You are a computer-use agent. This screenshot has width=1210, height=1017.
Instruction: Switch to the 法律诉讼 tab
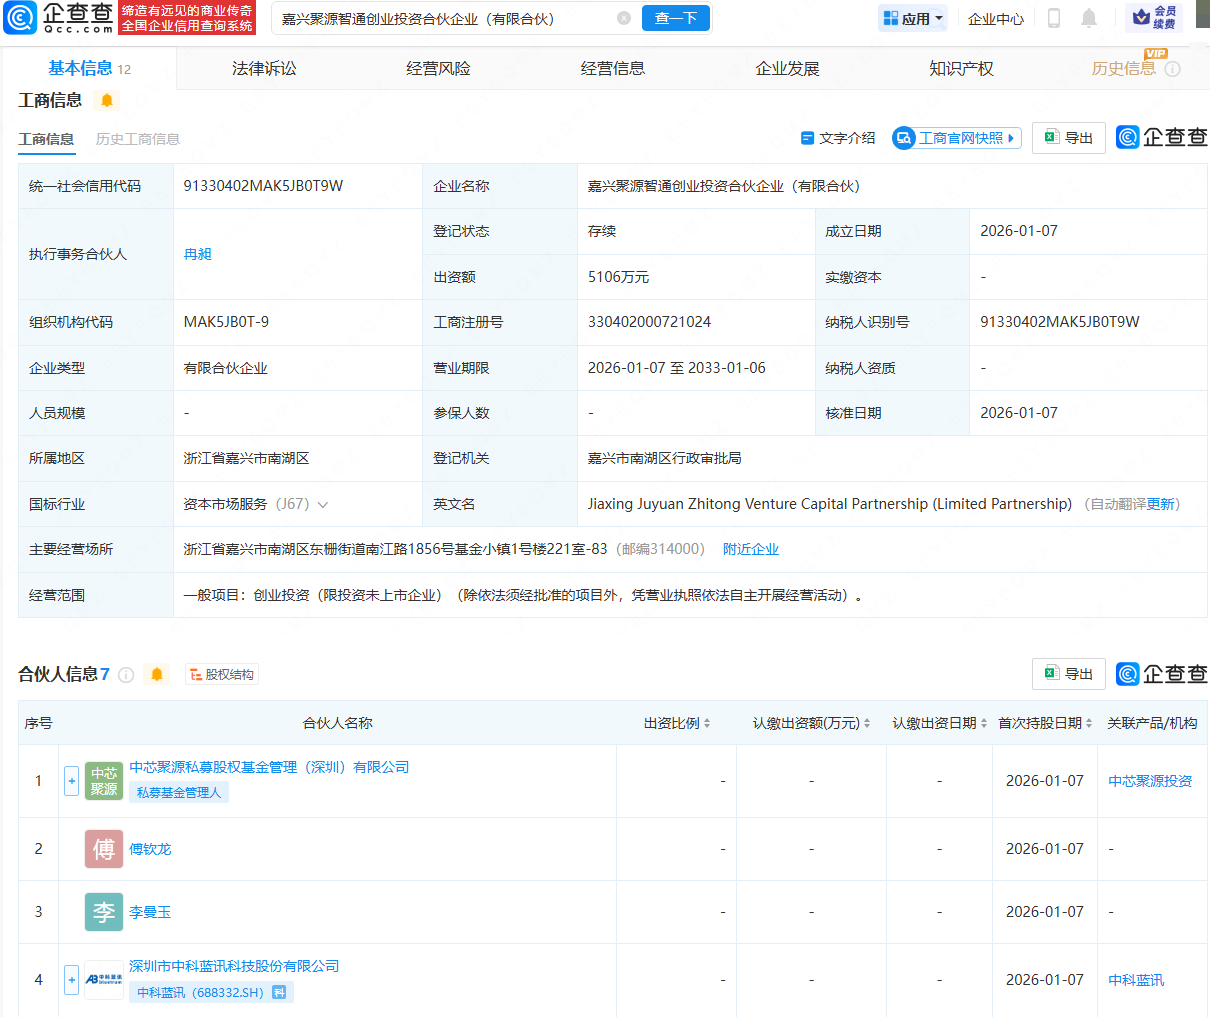263,68
